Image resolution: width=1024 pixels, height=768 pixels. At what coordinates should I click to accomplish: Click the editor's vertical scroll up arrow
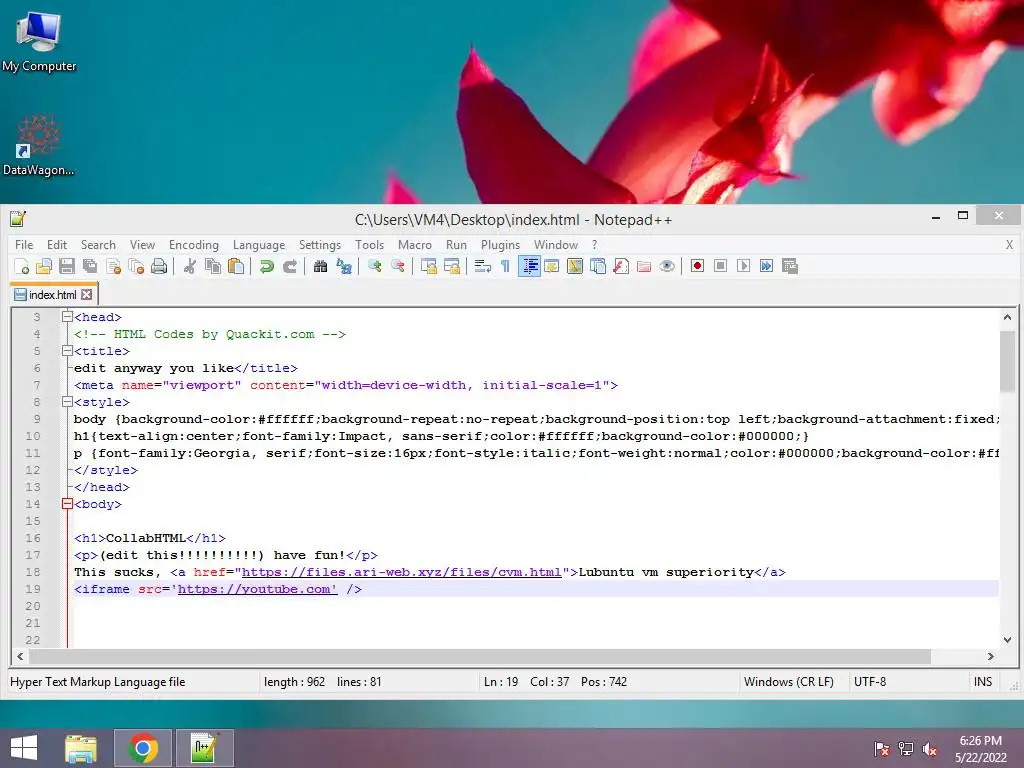point(1007,318)
